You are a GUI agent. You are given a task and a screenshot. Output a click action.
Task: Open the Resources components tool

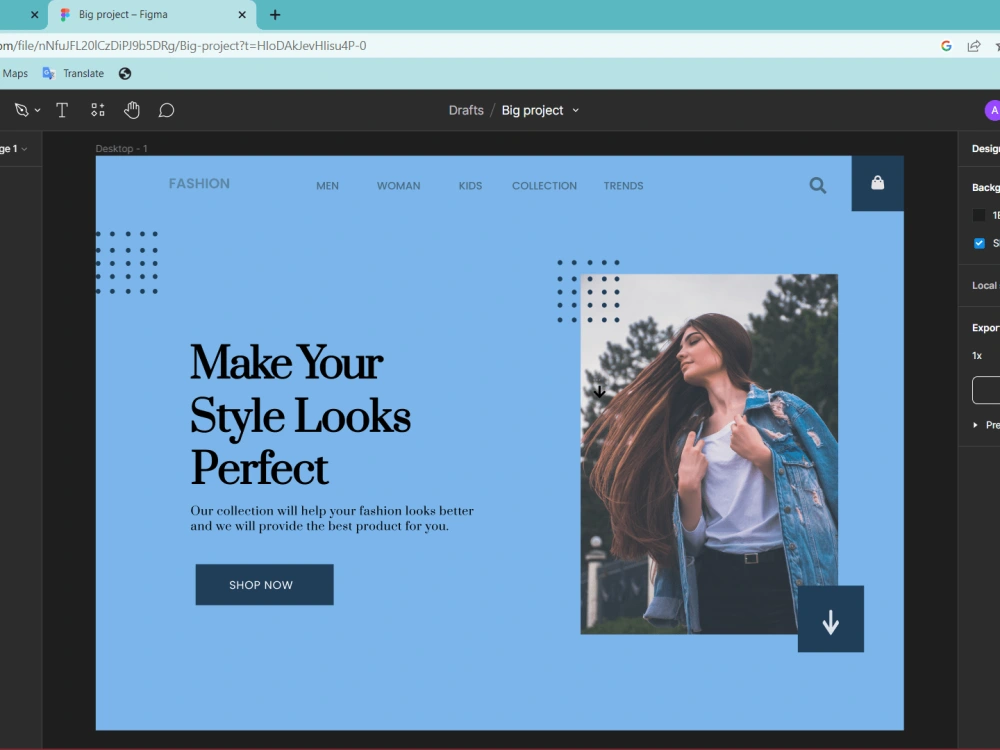tap(98, 110)
